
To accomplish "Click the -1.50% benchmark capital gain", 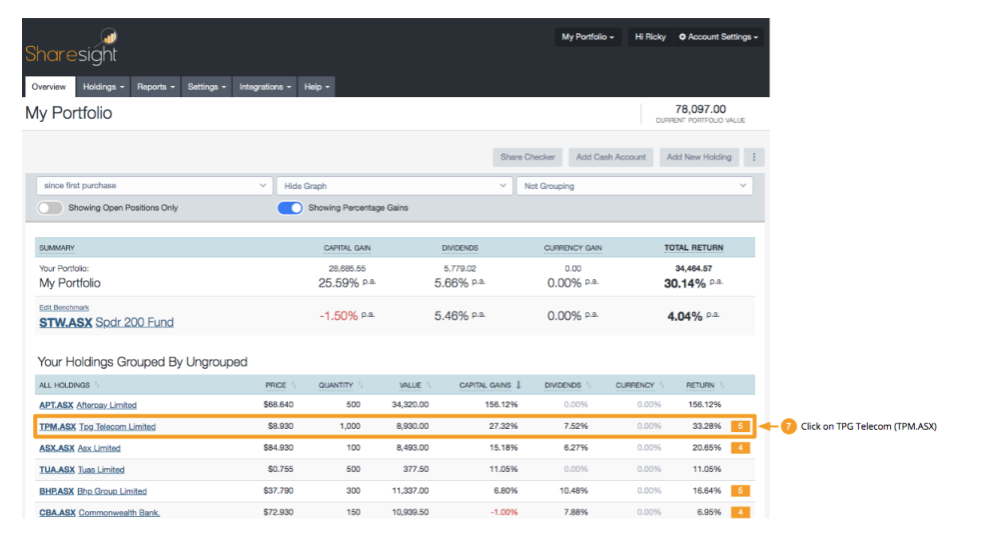I will 339,316.
